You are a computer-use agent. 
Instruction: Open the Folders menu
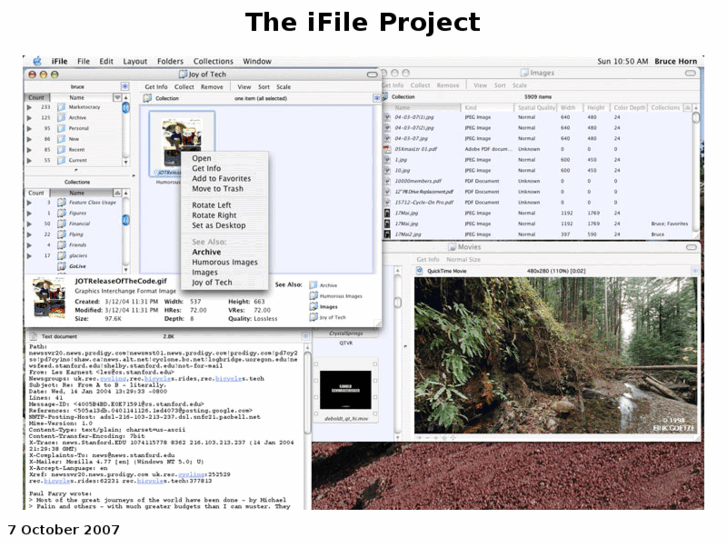170,61
